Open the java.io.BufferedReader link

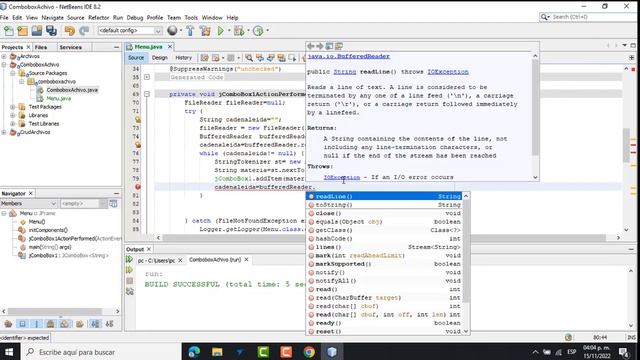349,56
